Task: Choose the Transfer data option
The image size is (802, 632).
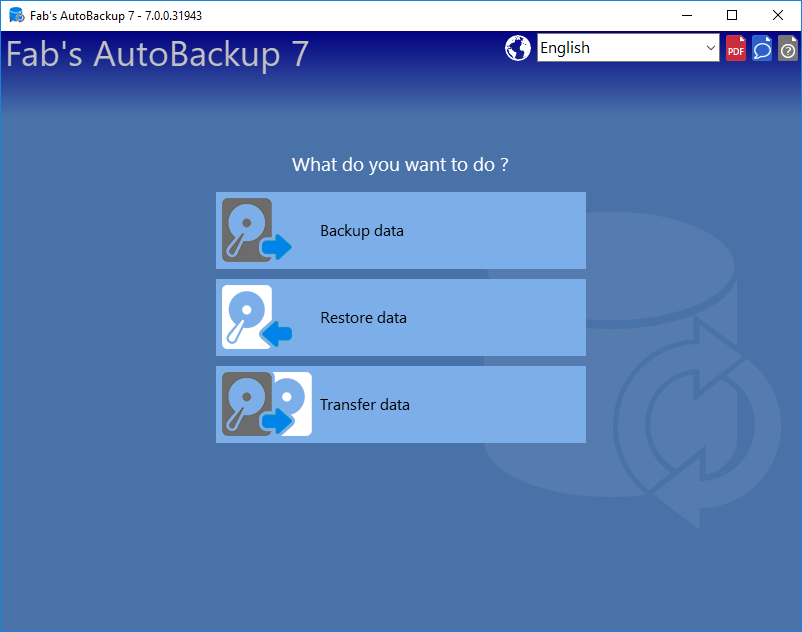Action: click(401, 404)
